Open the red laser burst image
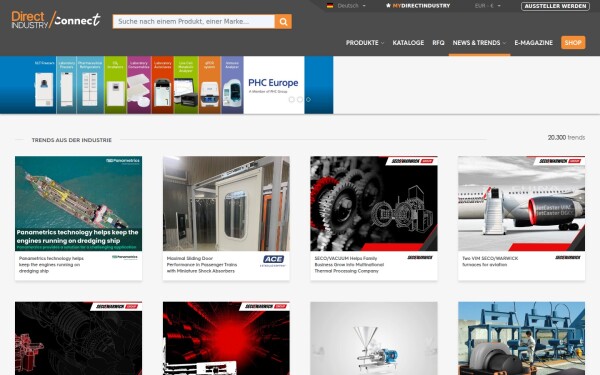 (226, 338)
